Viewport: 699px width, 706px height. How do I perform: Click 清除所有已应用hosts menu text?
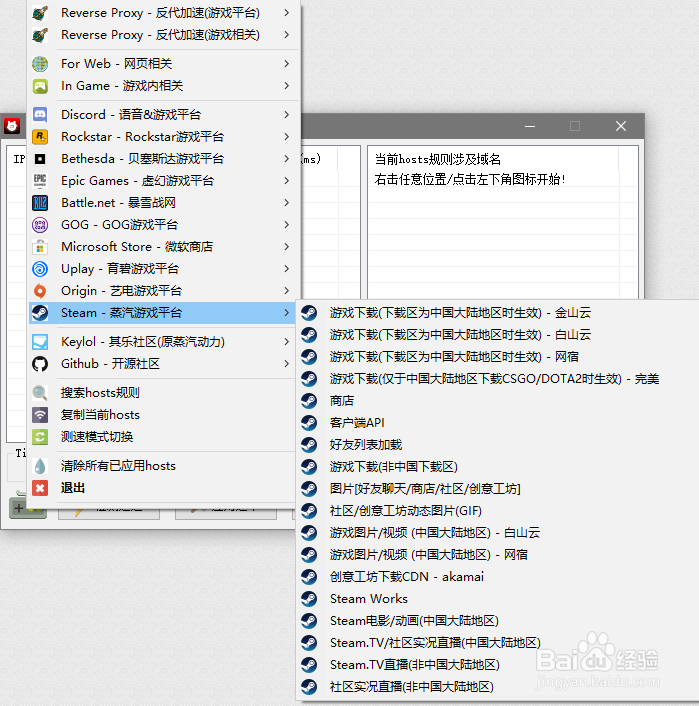[118, 466]
